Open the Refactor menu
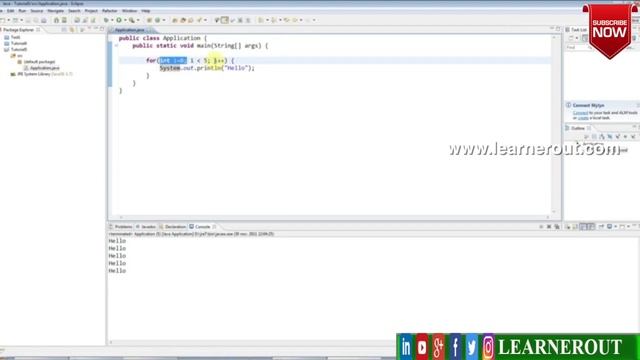 coord(109,11)
